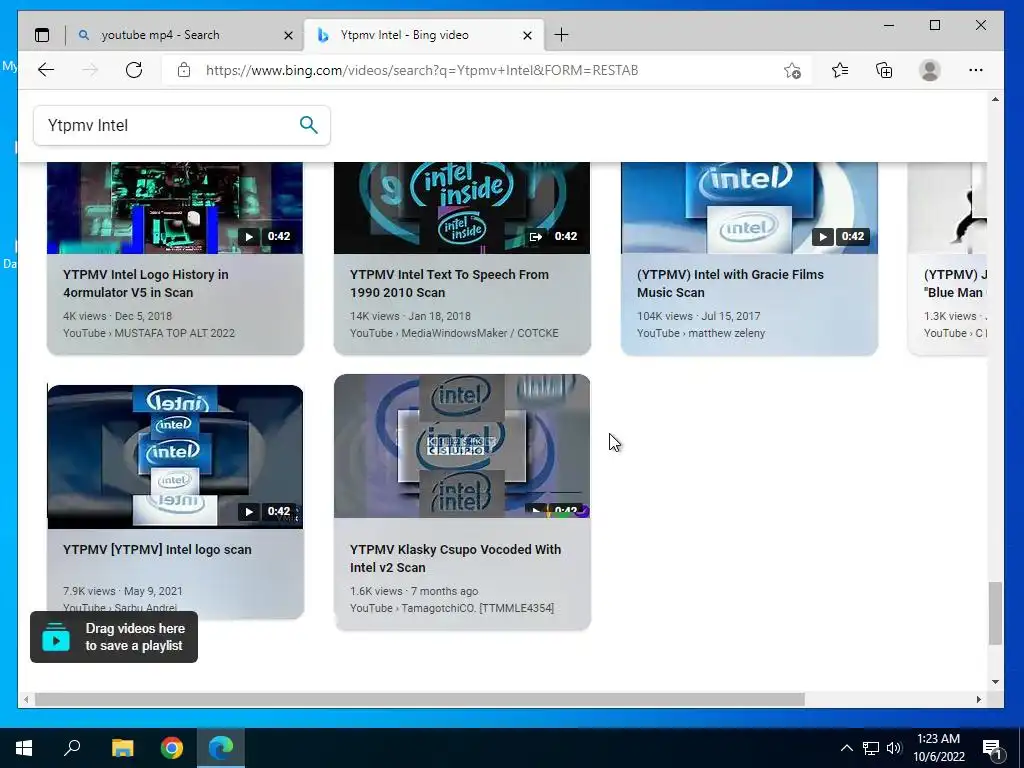Open the browser profile icon
Screen dimensions: 1024x768
click(x=929, y=70)
